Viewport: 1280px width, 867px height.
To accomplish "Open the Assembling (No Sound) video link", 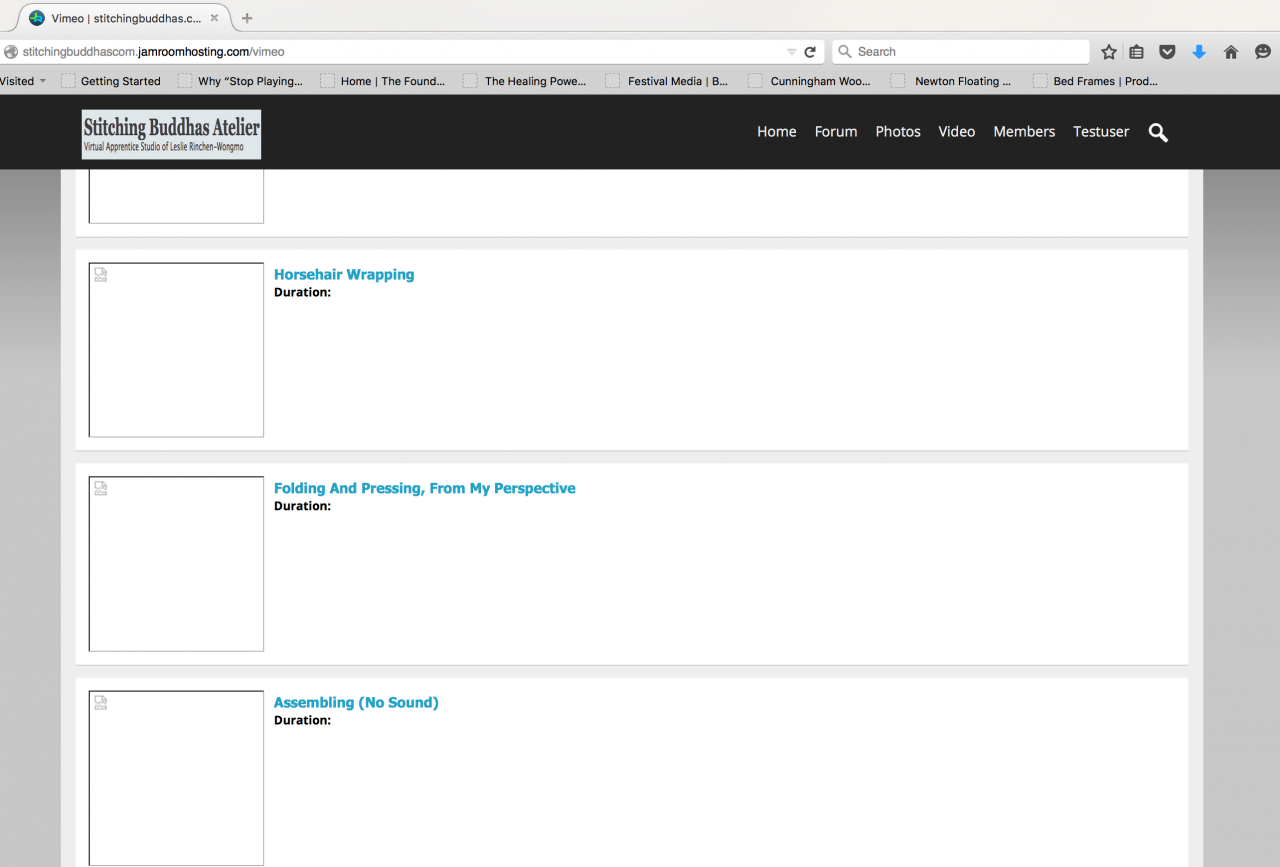I will [356, 702].
